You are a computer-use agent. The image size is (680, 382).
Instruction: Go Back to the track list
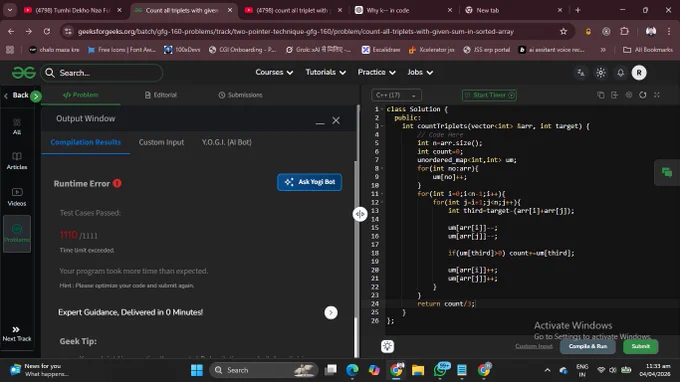pyautogui.click(x=16, y=95)
